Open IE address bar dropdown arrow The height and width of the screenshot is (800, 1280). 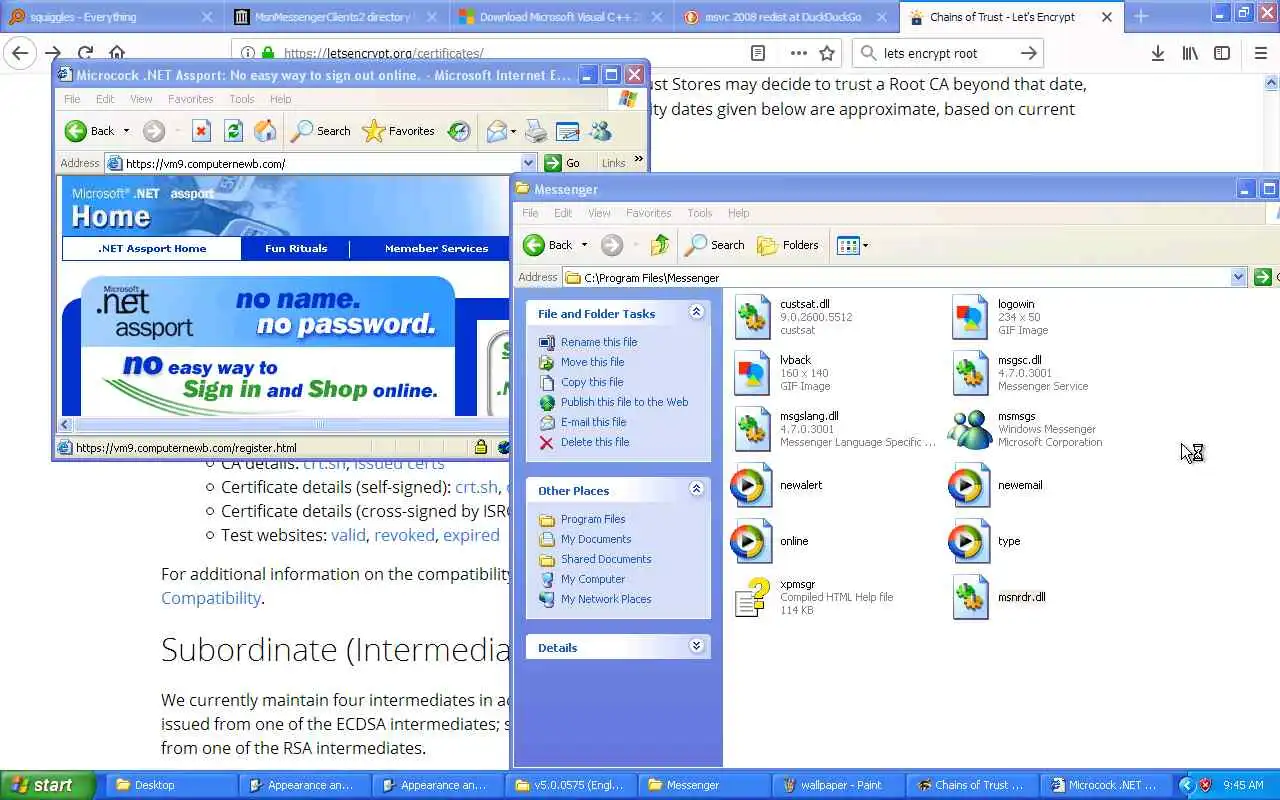pyautogui.click(x=529, y=163)
